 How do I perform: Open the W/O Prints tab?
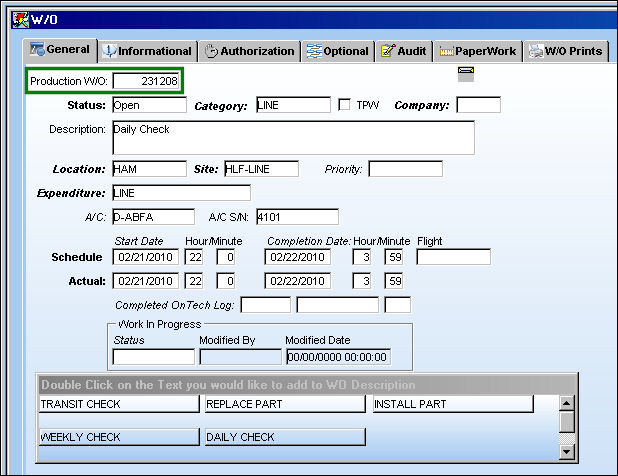[566, 51]
